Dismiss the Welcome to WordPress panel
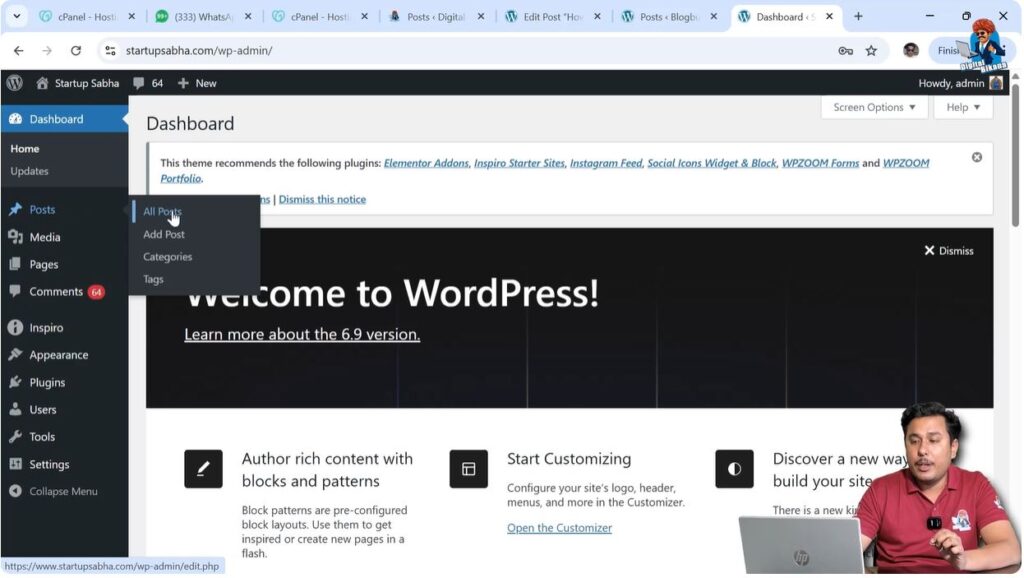Screen dimensions: 1024x578 [948, 250]
